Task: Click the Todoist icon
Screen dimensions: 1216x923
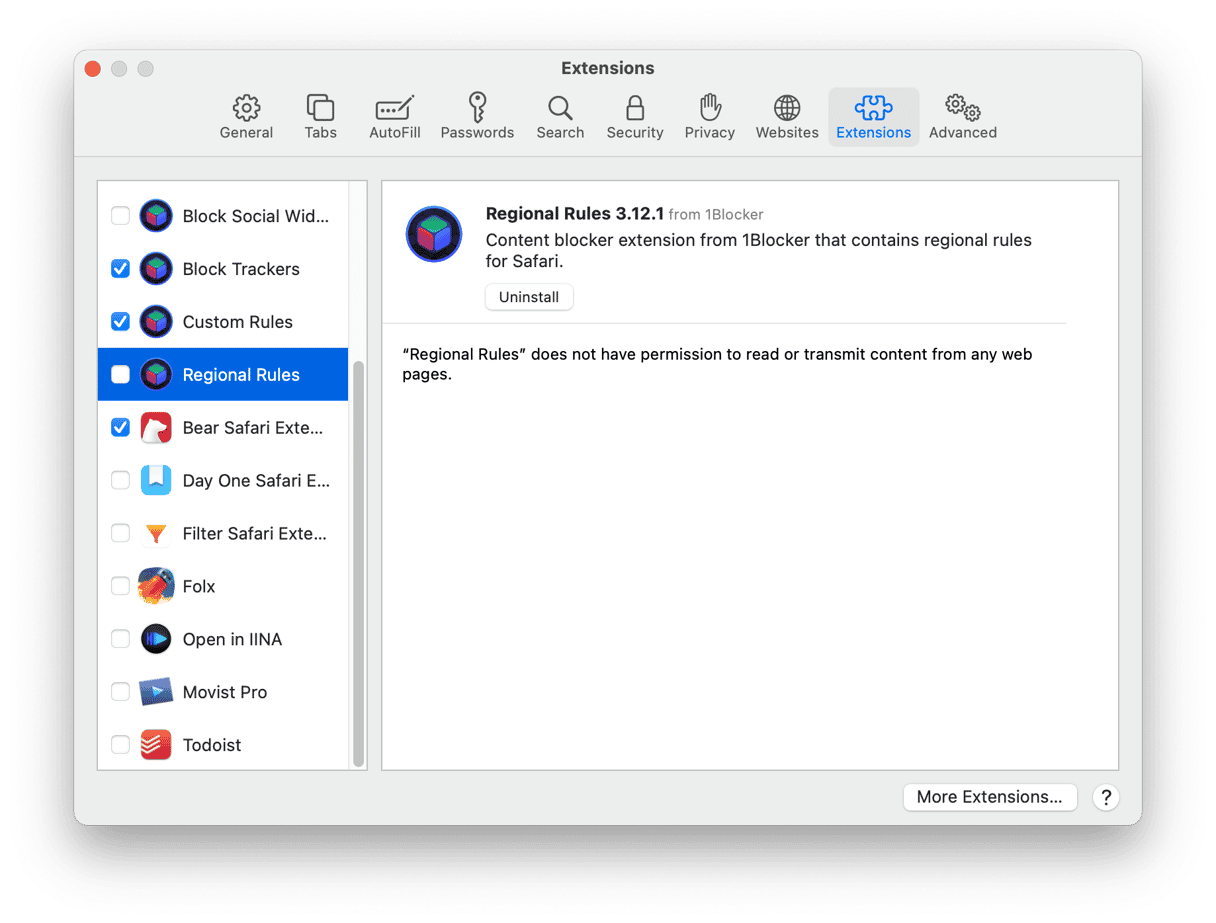Action: click(156, 745)
